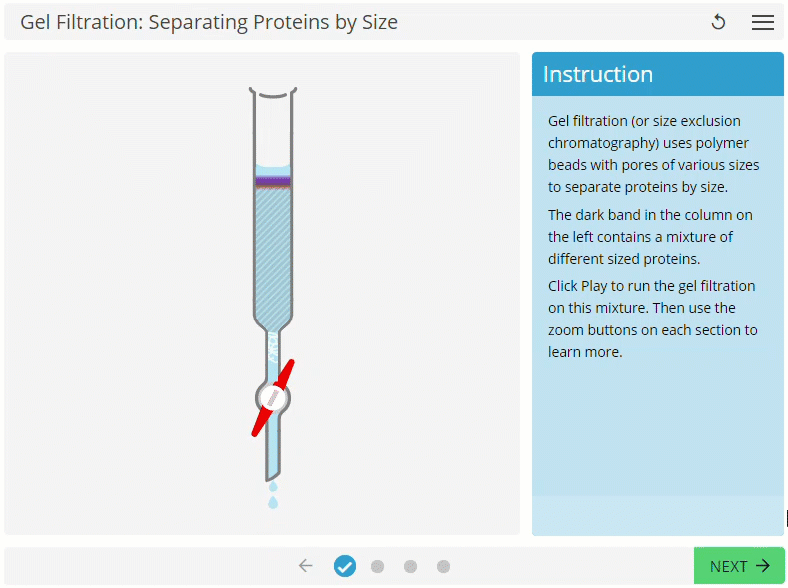Click the purple protein band in column

point(273,181)
